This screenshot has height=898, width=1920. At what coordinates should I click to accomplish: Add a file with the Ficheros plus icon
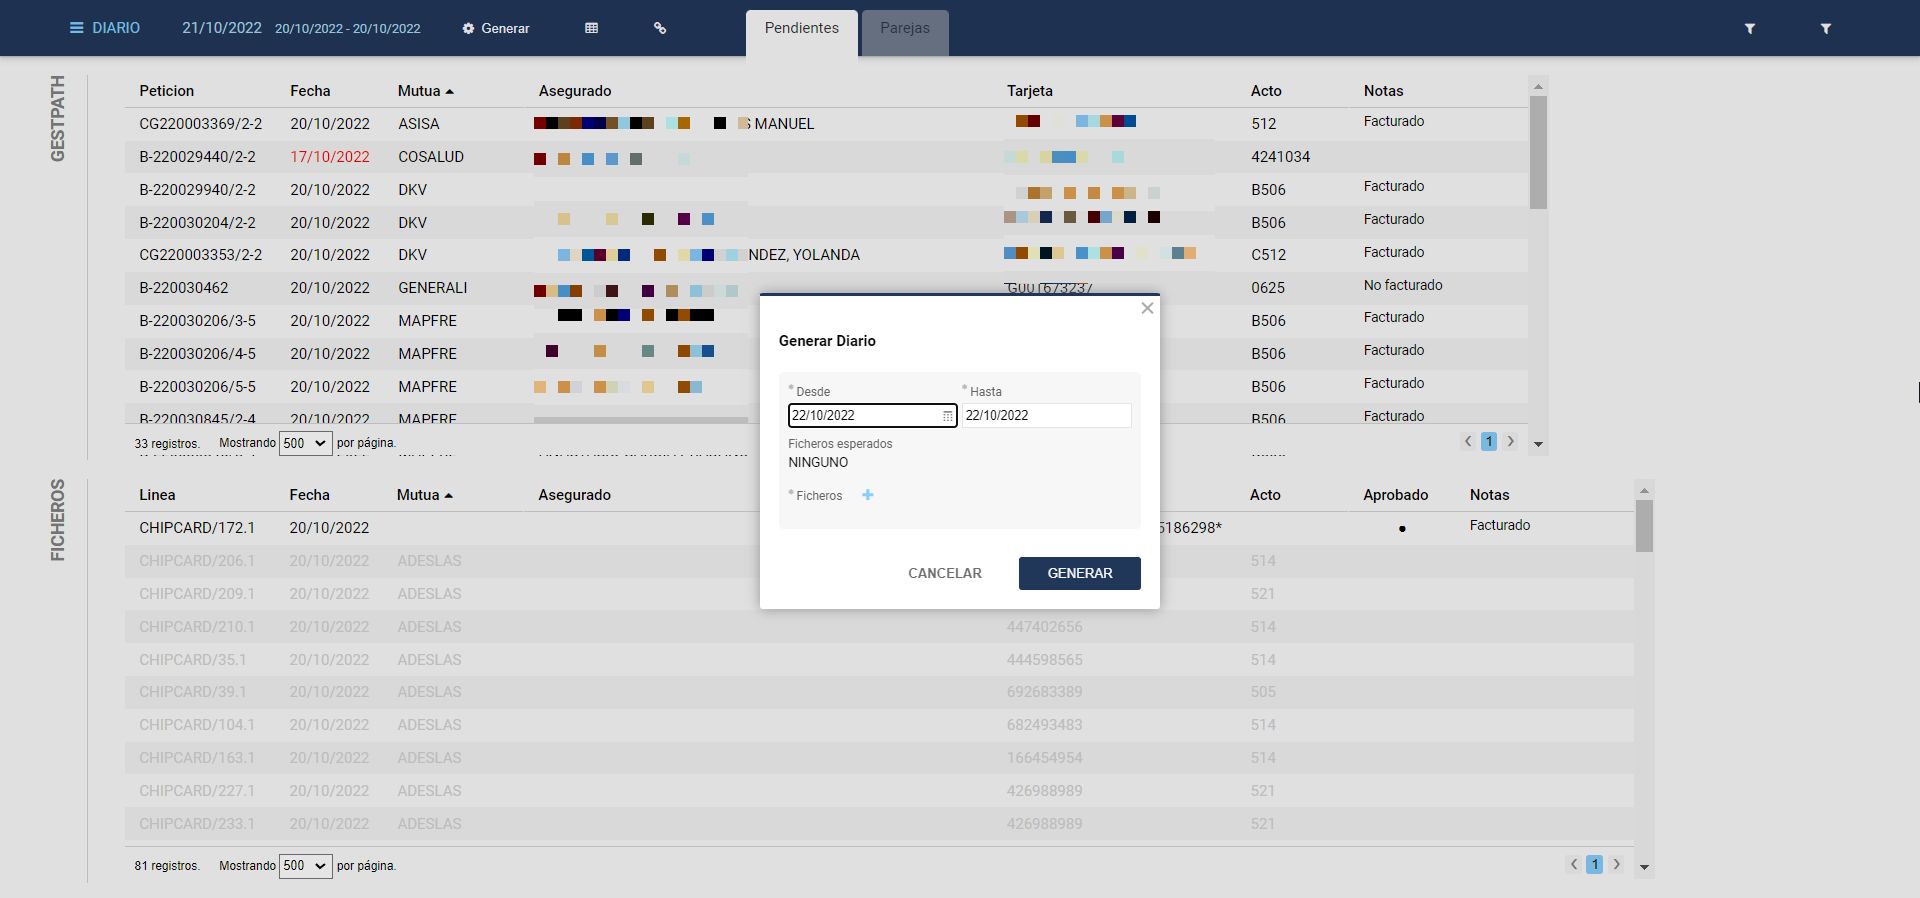click(x=868, y=495)
